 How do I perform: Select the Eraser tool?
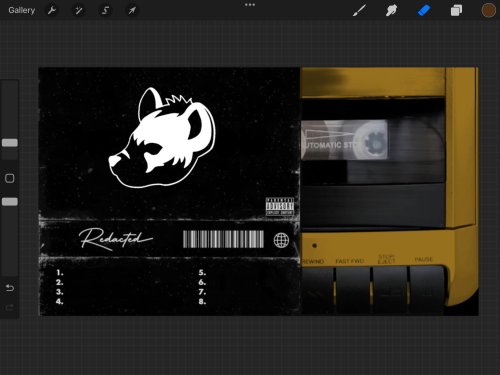[424, 10]
